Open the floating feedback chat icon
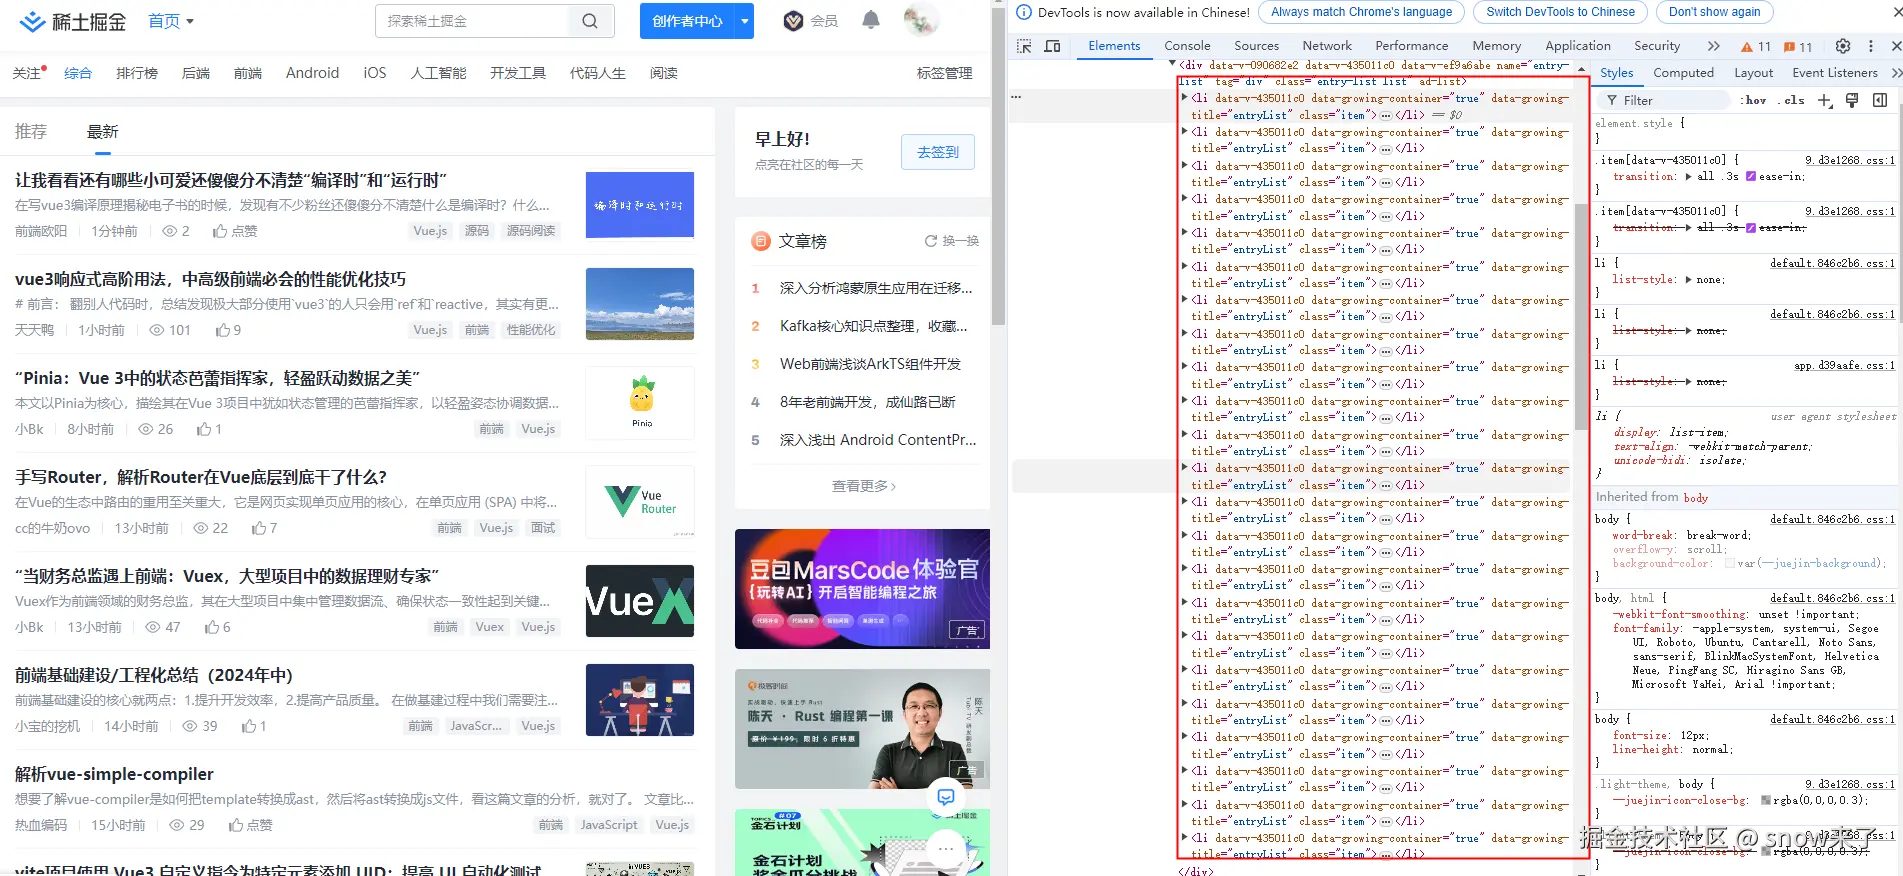Viewport: 1903px width, 876px height. pos(946,797)
